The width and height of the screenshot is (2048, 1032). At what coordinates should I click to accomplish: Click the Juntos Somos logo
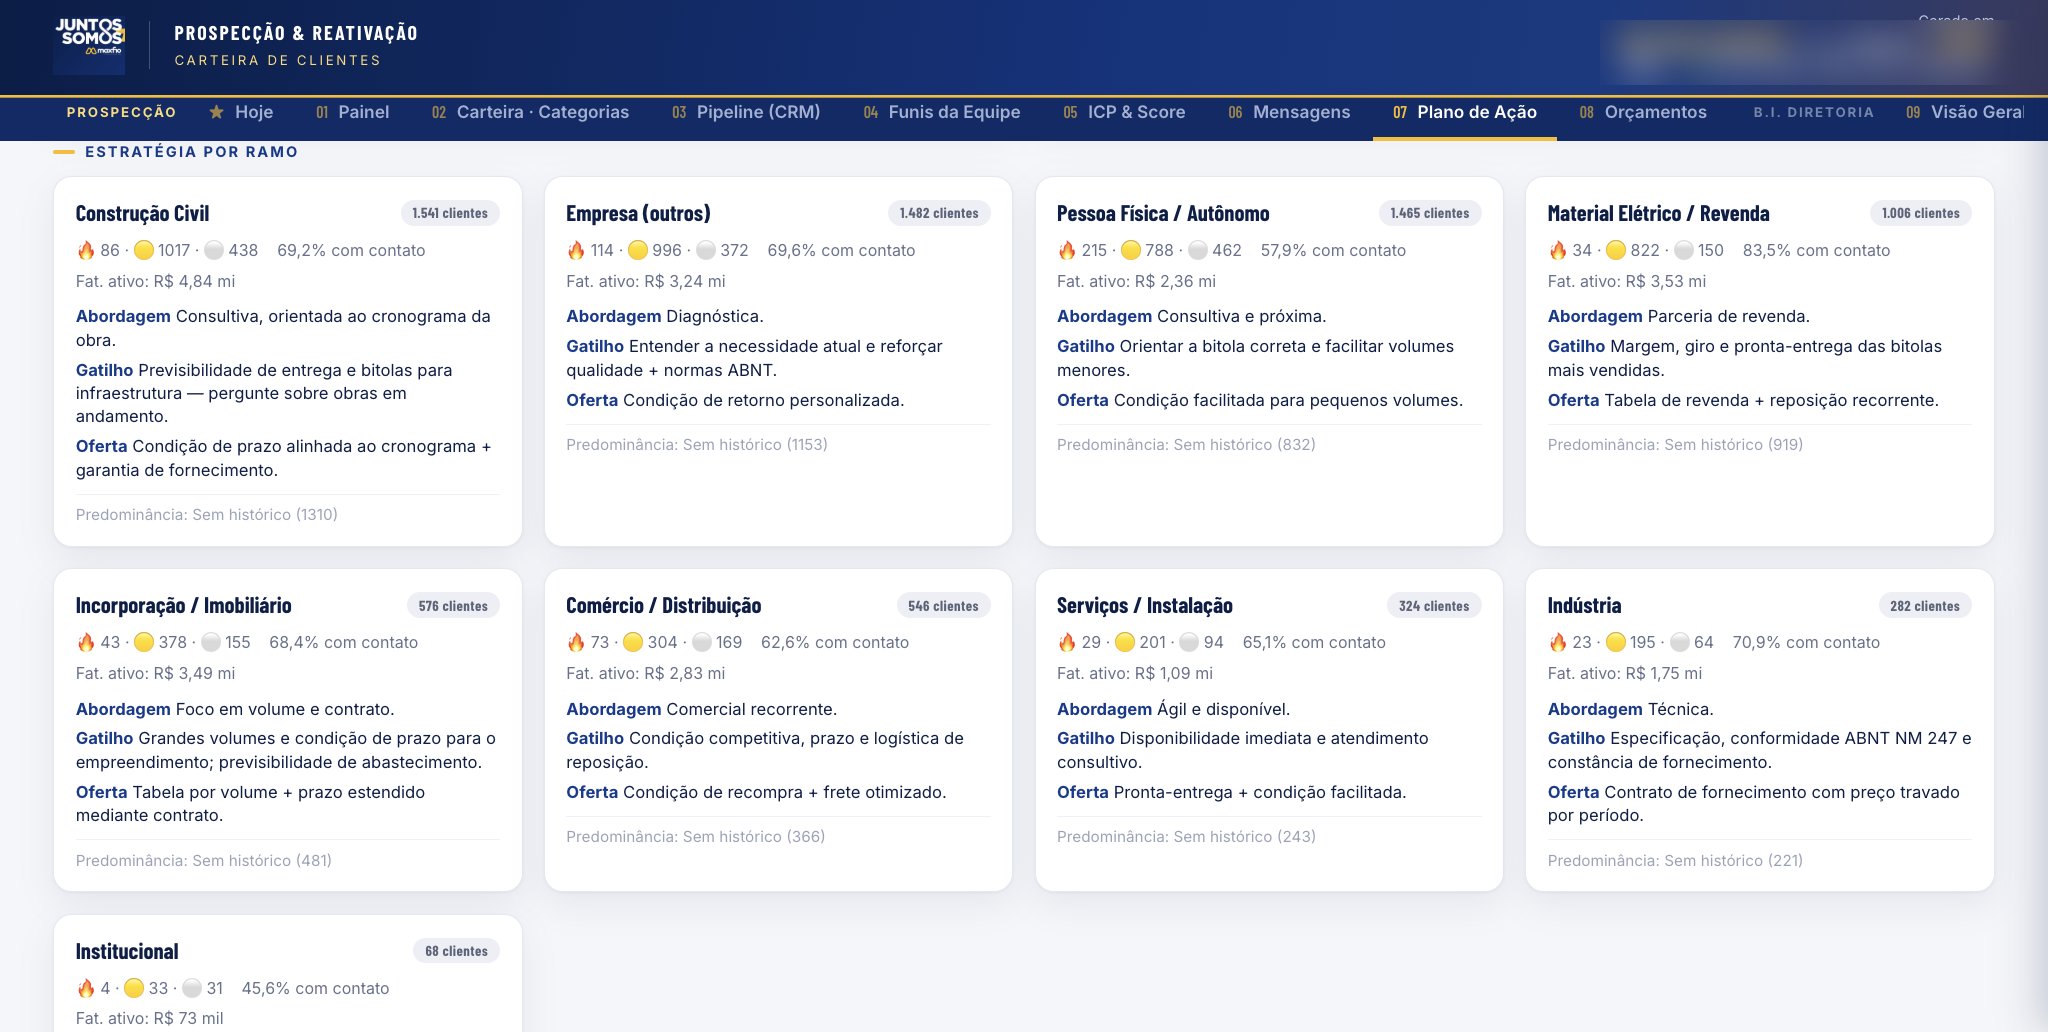click(89, 45)
